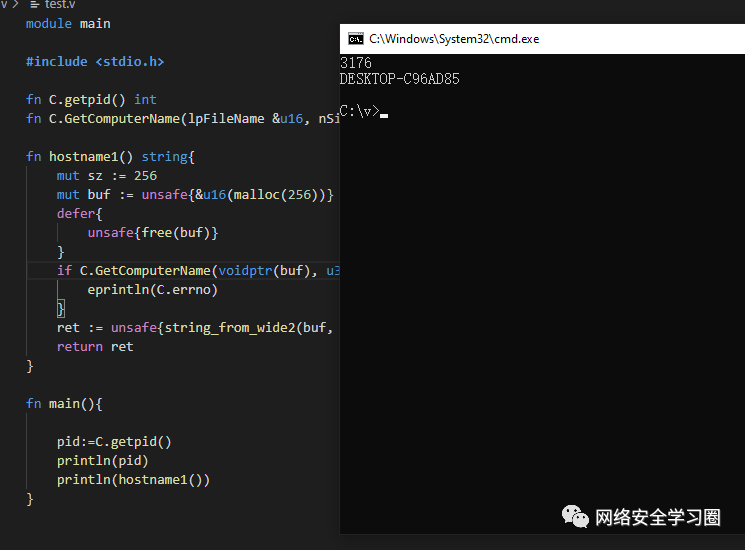Viewport: 745px width, 550px height.
Task: Click the 'defer{' keyword line
Action: click(x=80, y=214)
